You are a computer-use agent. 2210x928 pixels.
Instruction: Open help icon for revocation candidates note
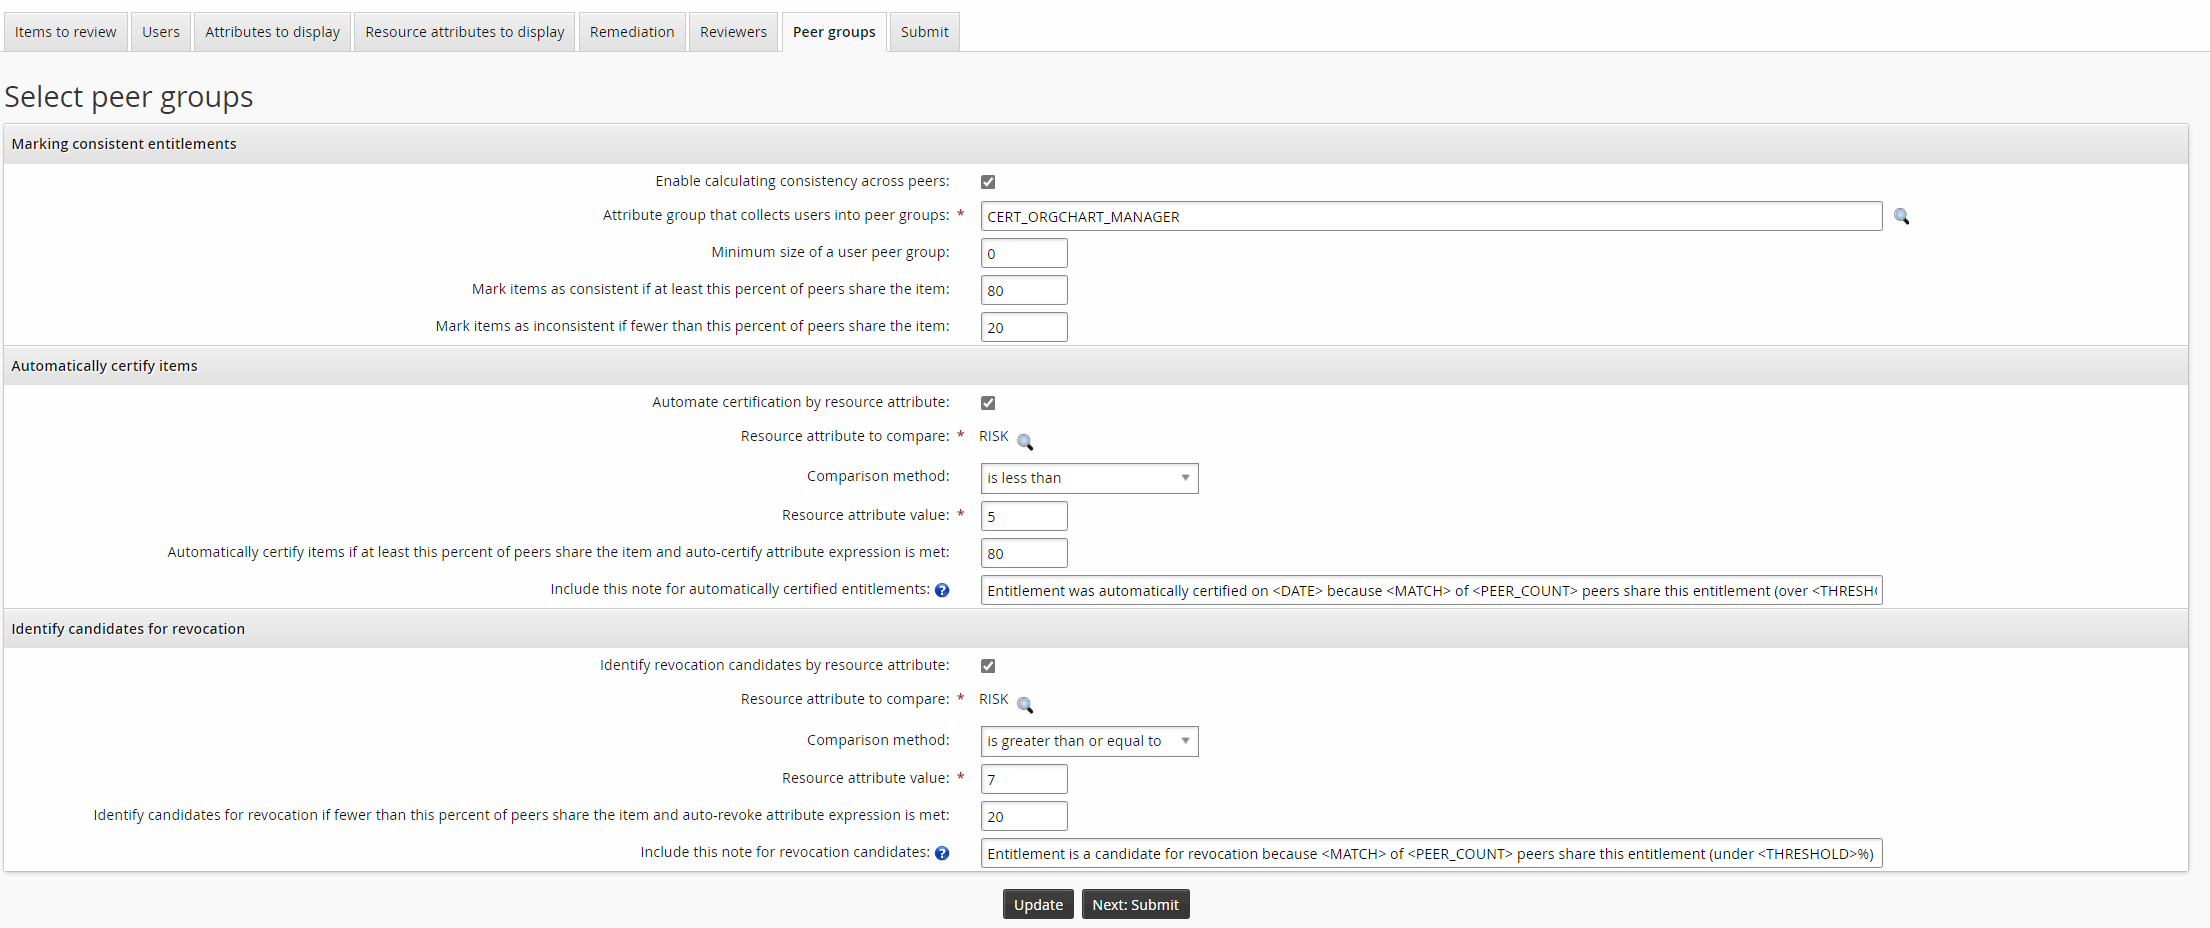[x=942, y=853]
